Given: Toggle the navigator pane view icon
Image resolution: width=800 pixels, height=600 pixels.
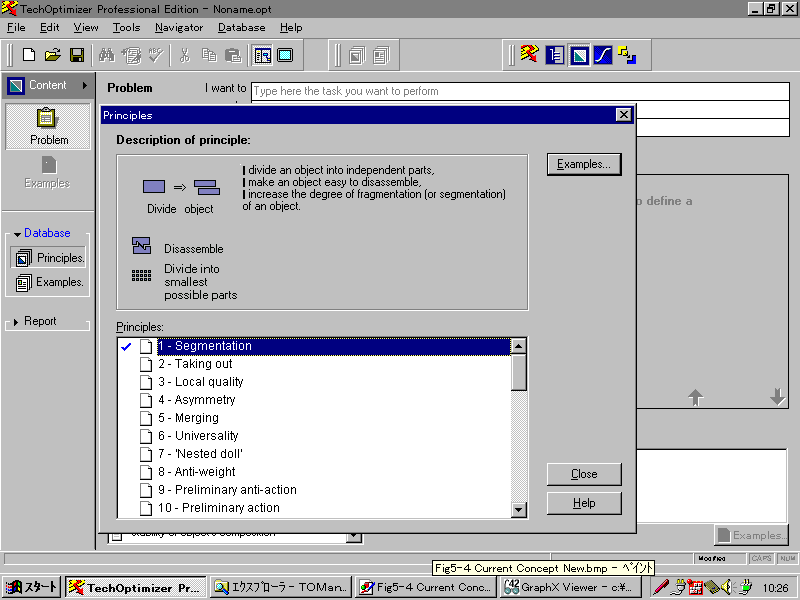Looking at the screenshot, I should point(263,55).
